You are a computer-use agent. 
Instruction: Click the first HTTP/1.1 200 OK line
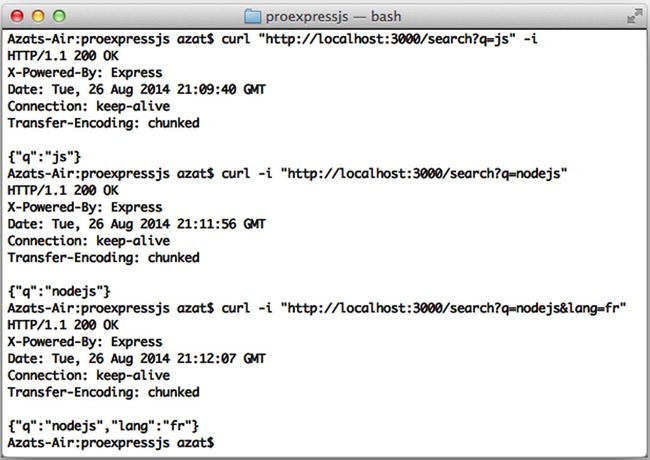pos(63,56)
